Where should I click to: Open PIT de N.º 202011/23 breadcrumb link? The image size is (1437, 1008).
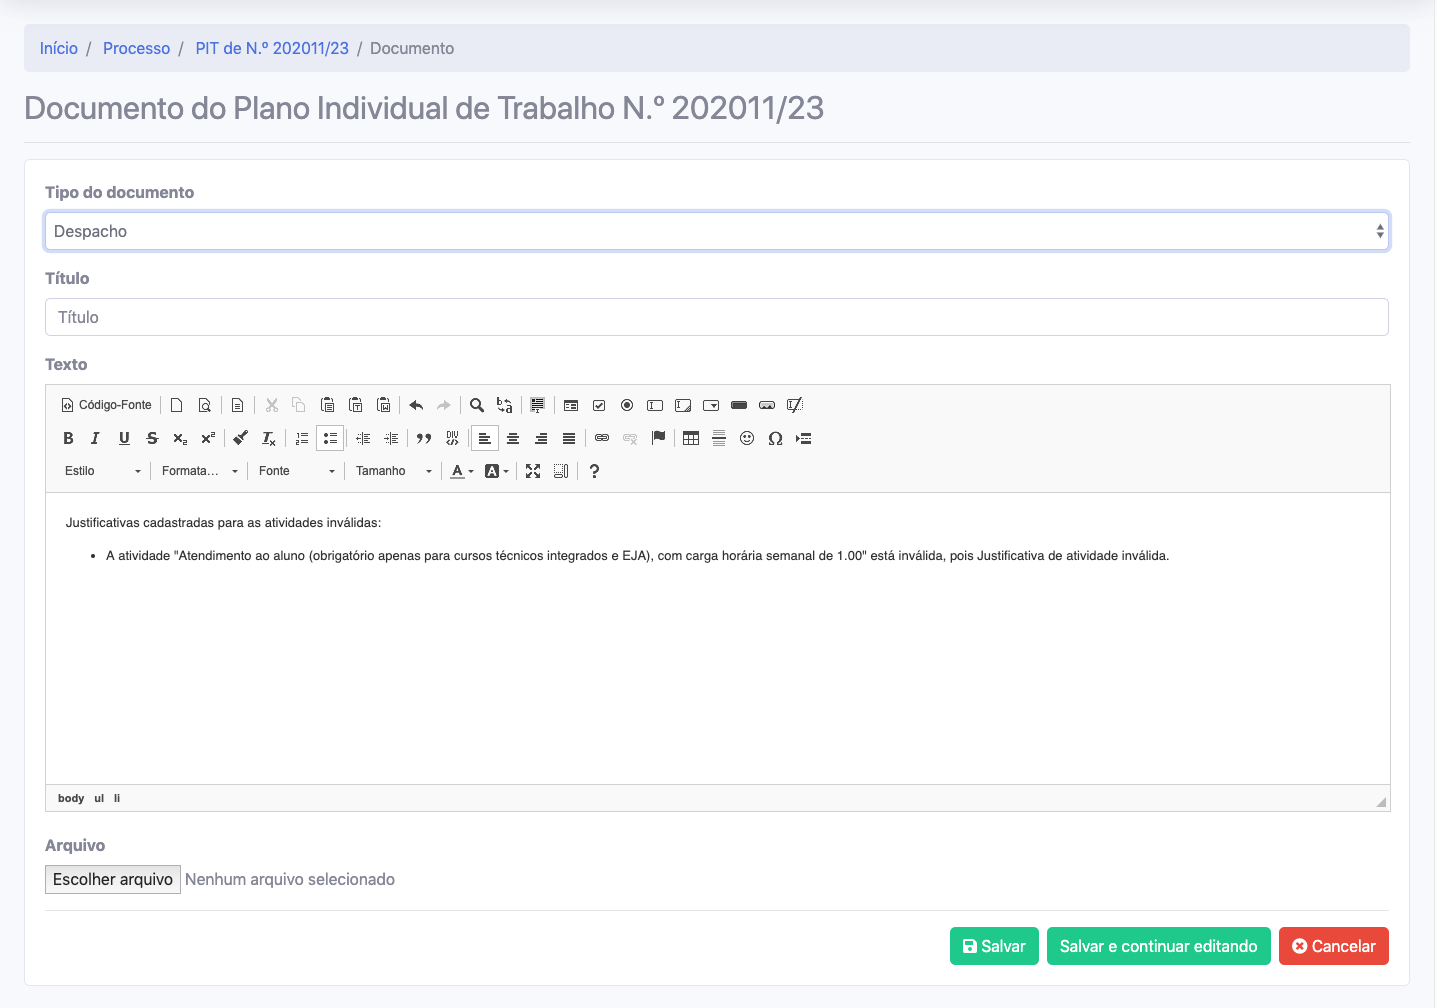pos(272,48)
